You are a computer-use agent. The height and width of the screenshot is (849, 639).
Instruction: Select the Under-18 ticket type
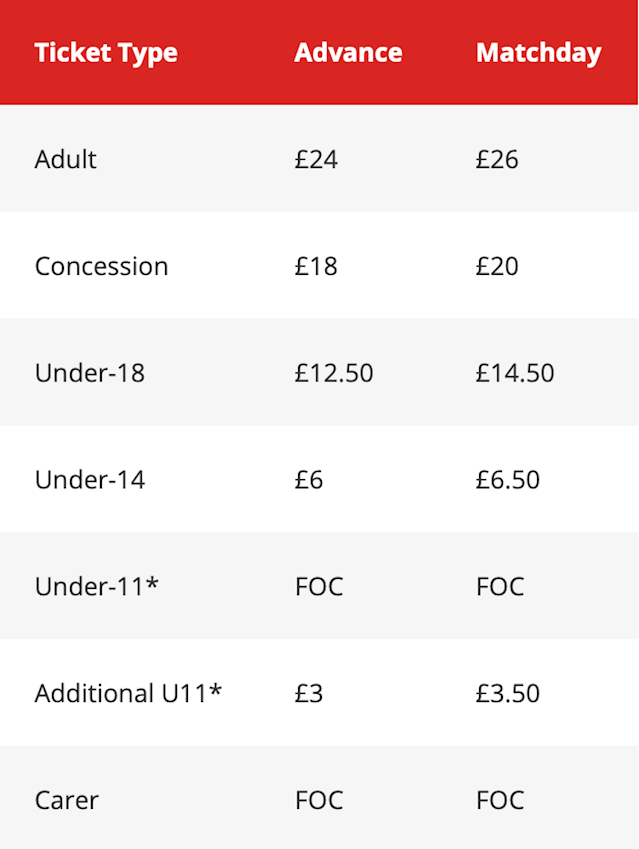(x=90, y=373)
